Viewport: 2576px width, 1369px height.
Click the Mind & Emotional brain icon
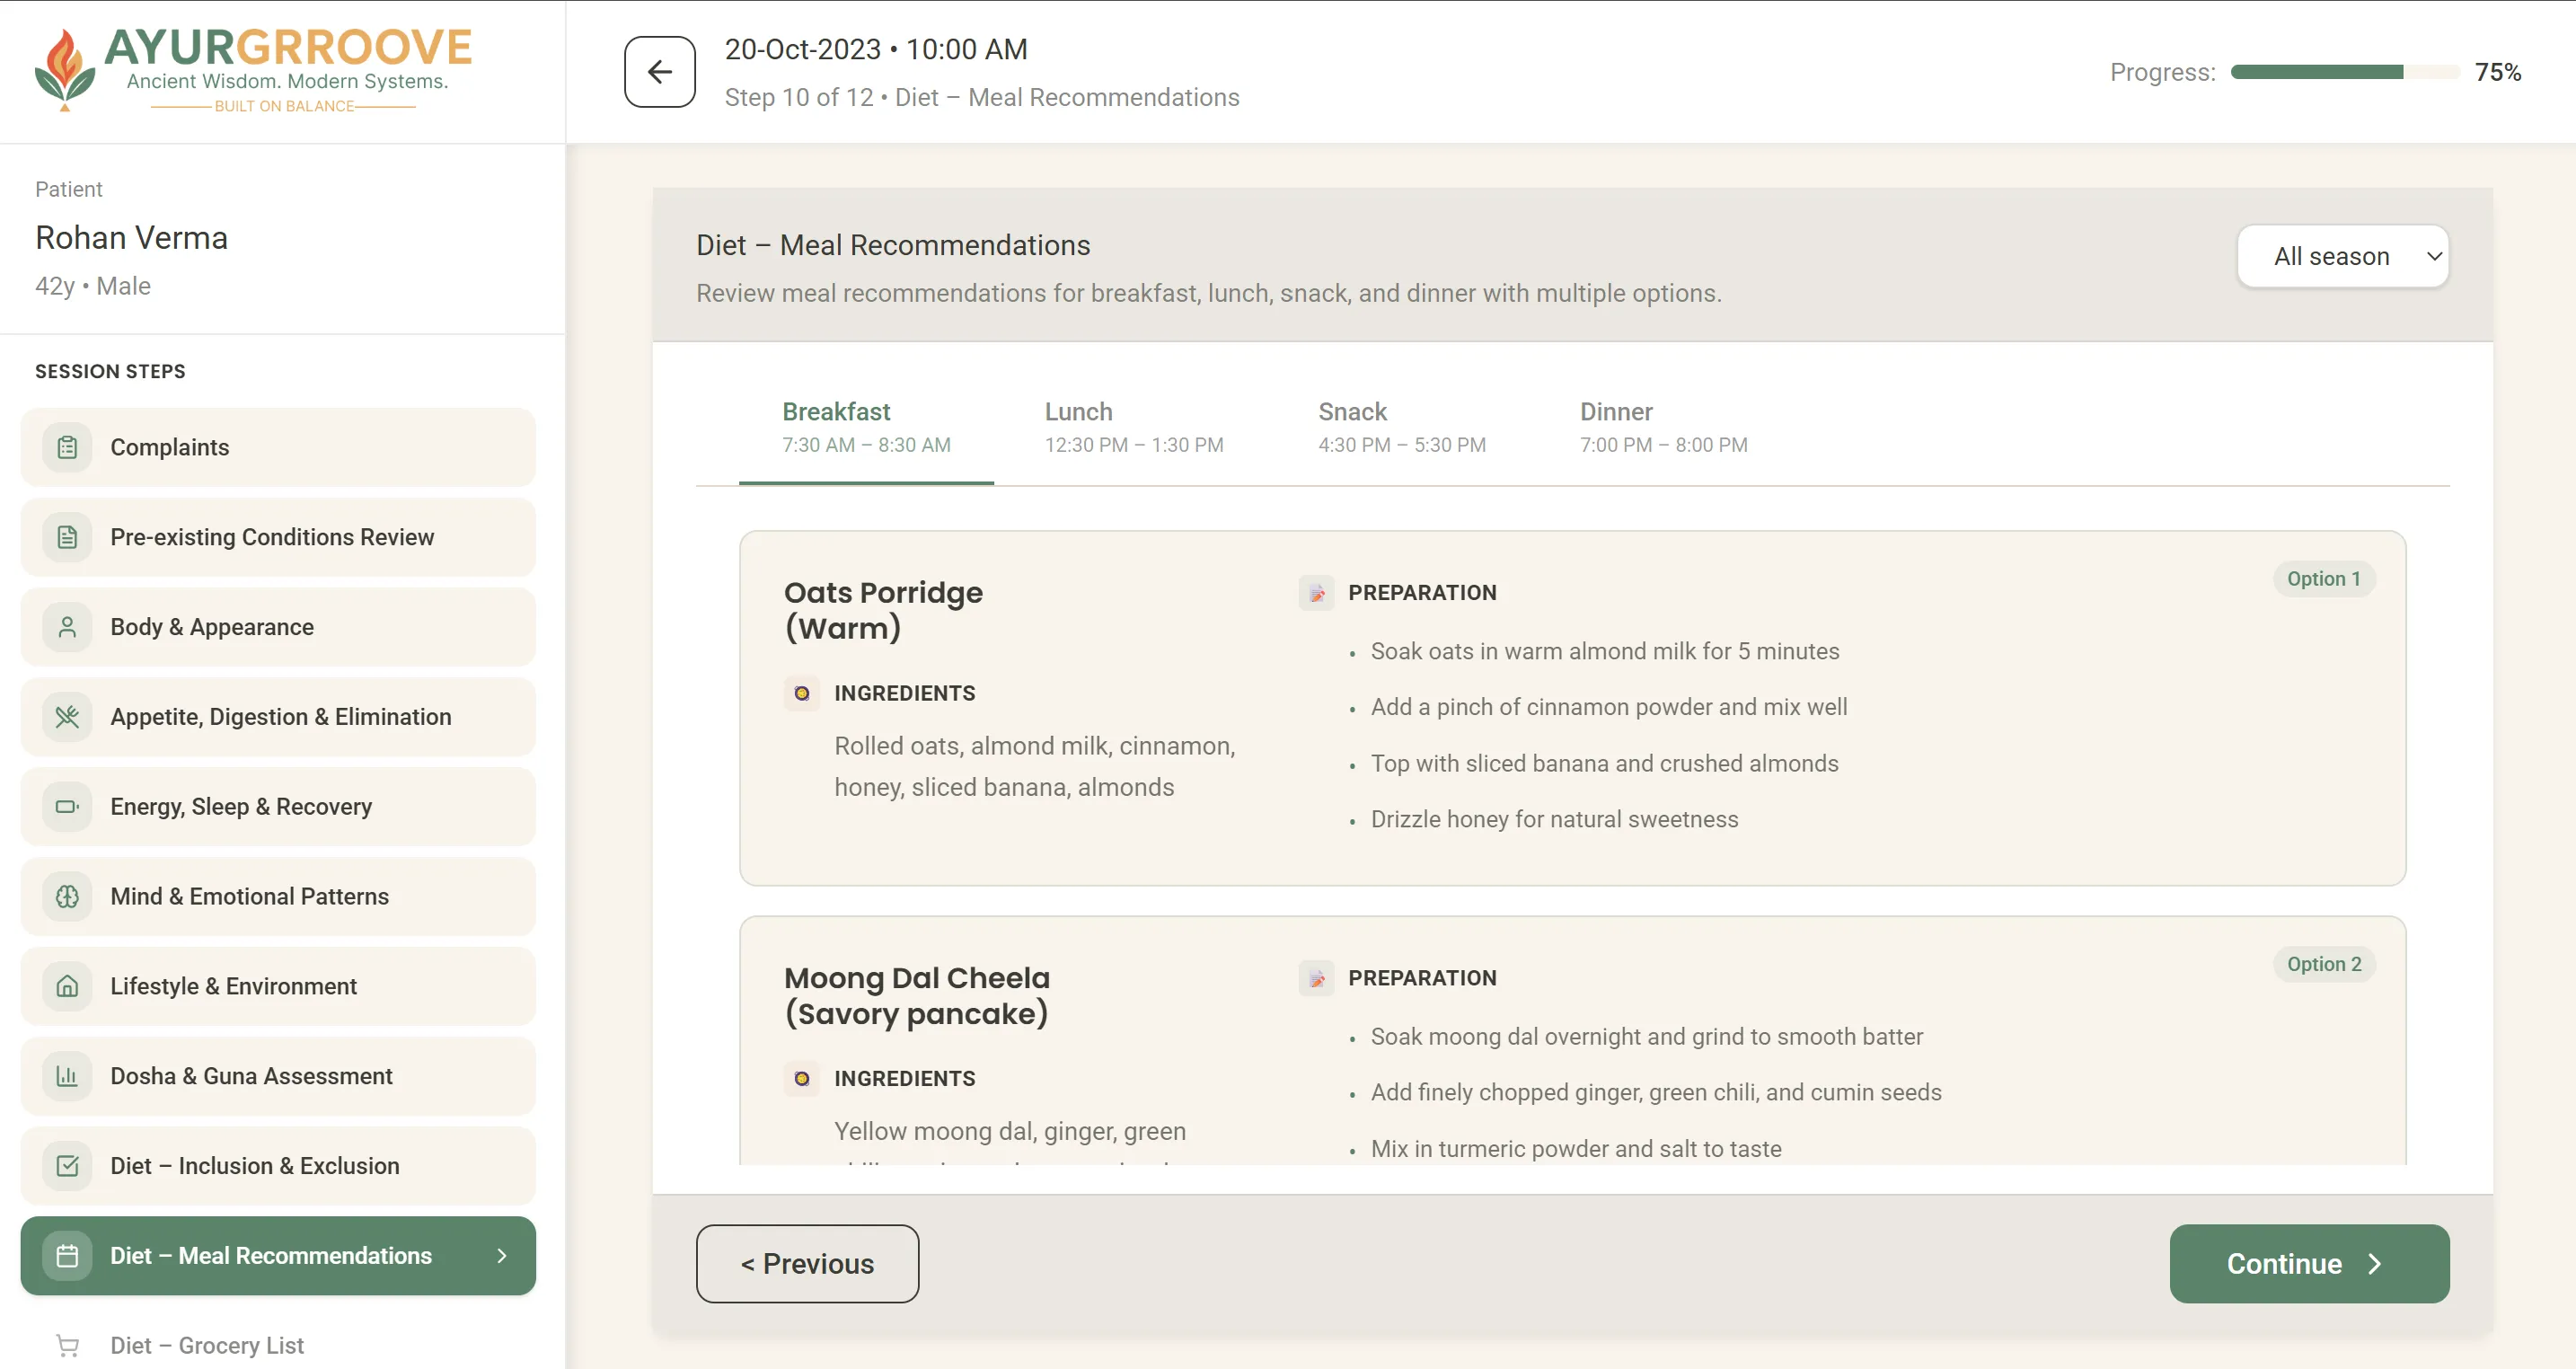(x=67, y=897)
